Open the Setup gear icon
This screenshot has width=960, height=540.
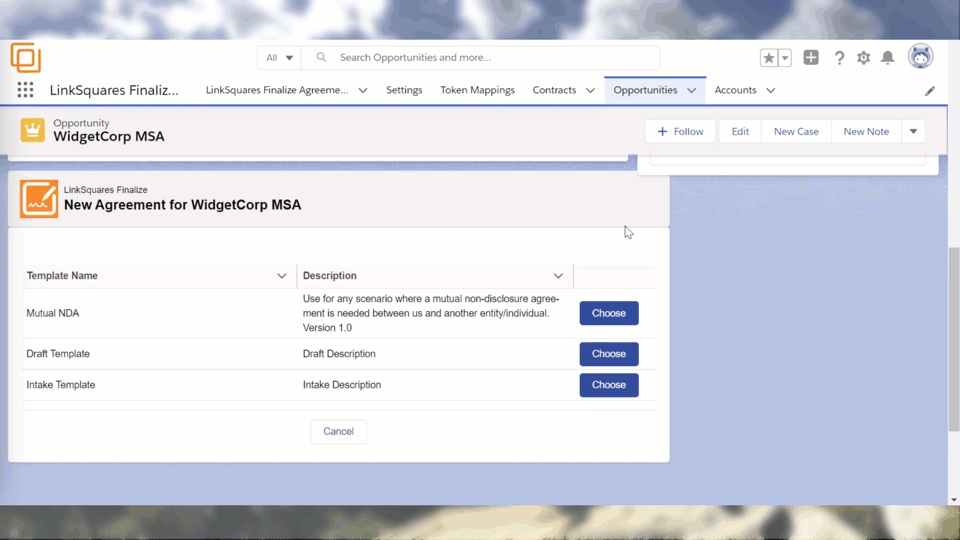863,58
